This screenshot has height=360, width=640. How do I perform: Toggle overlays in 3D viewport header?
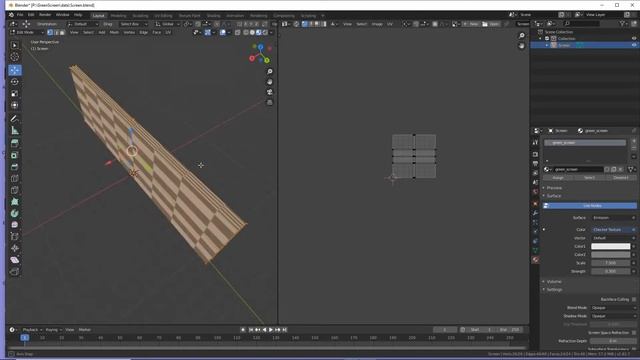pyautogui.click(x=223, y=32)
